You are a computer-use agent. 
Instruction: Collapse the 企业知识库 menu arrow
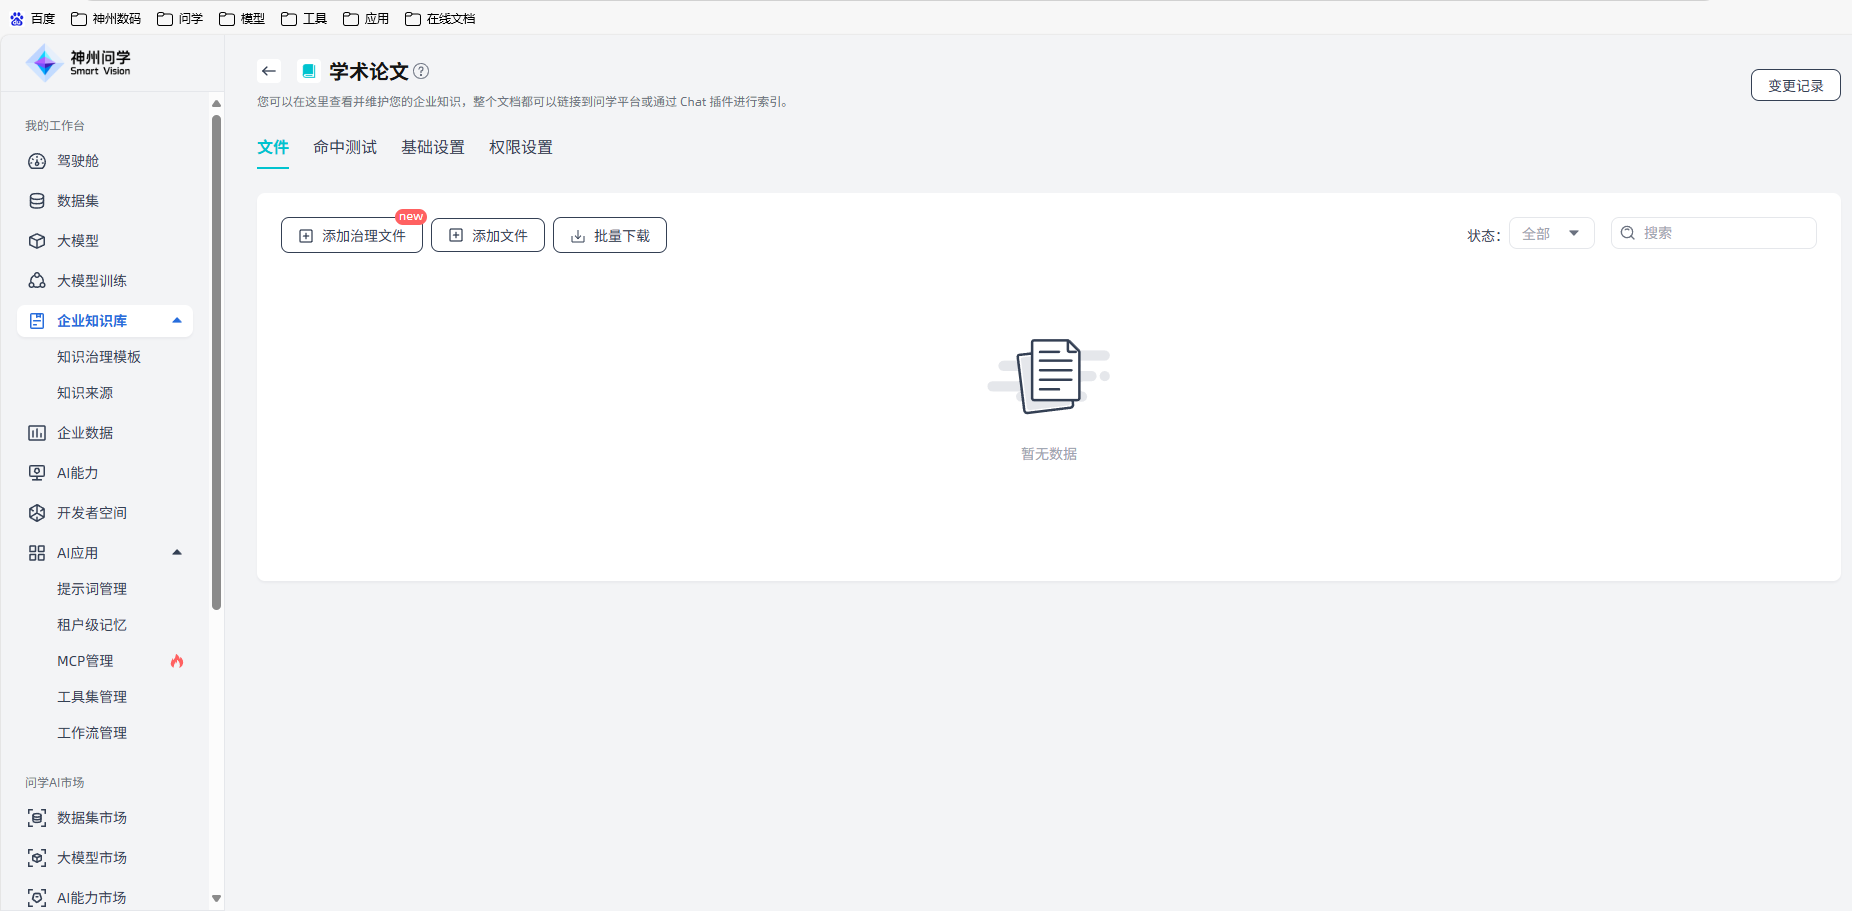click(177, 321)
